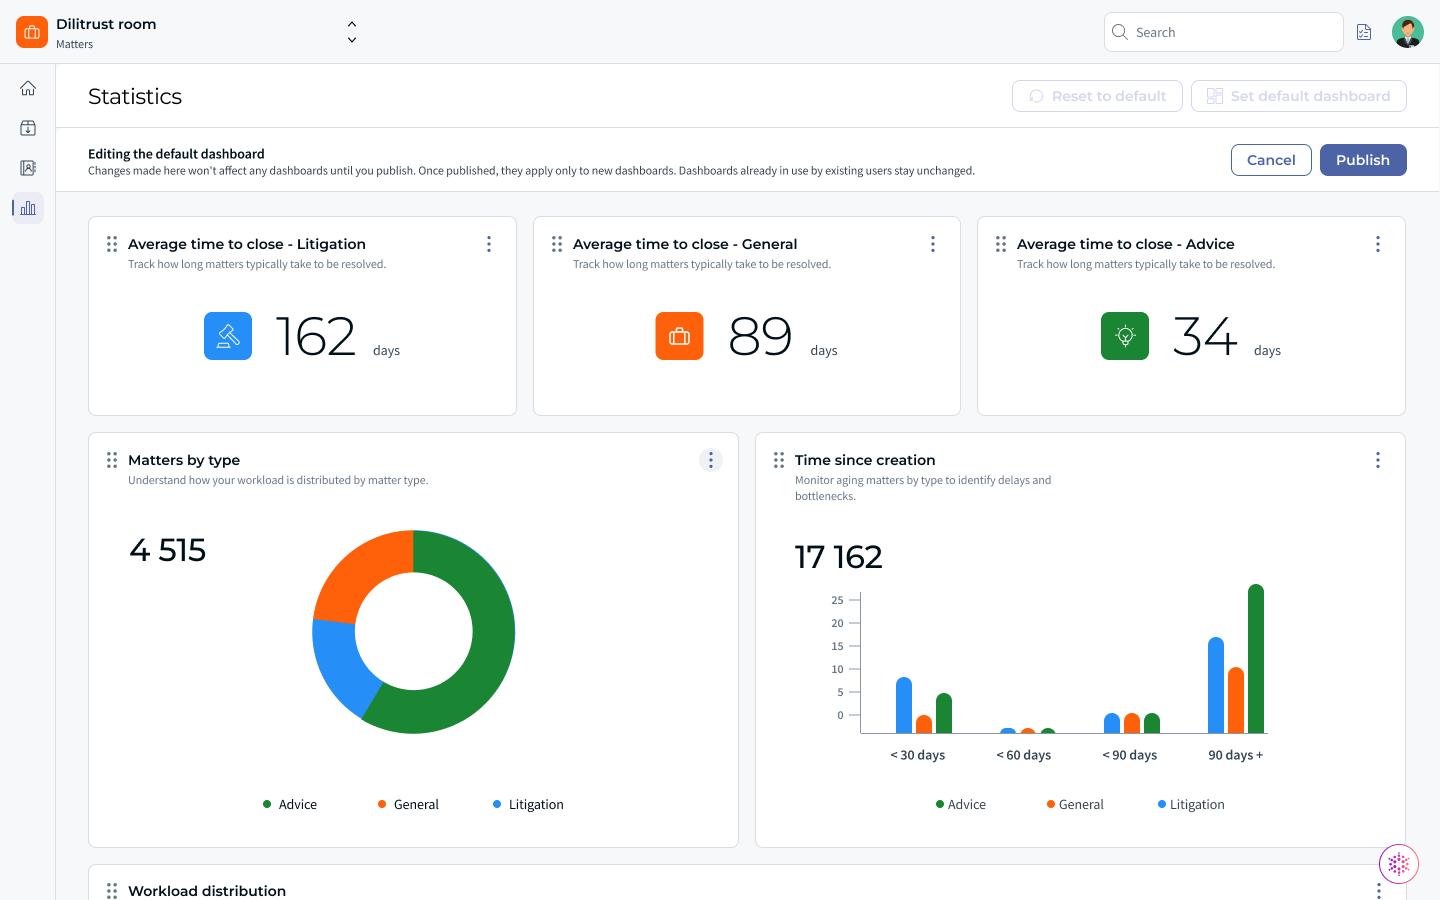Image resolution: width=1440 pixels, height=900 pixels.
Task: Open the Home icon in sidebar
Action: 28,88
